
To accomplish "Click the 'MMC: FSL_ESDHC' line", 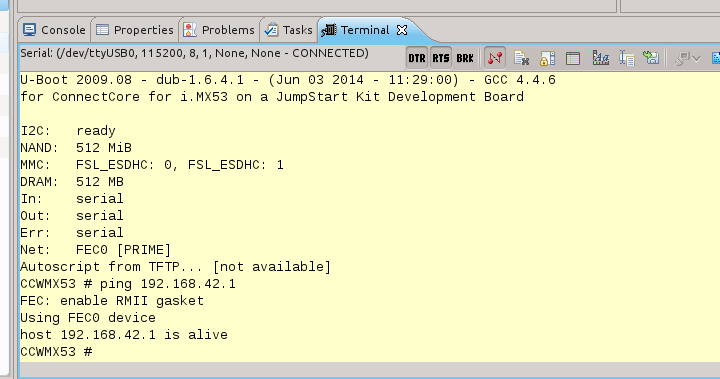I will tap(152, 165).
